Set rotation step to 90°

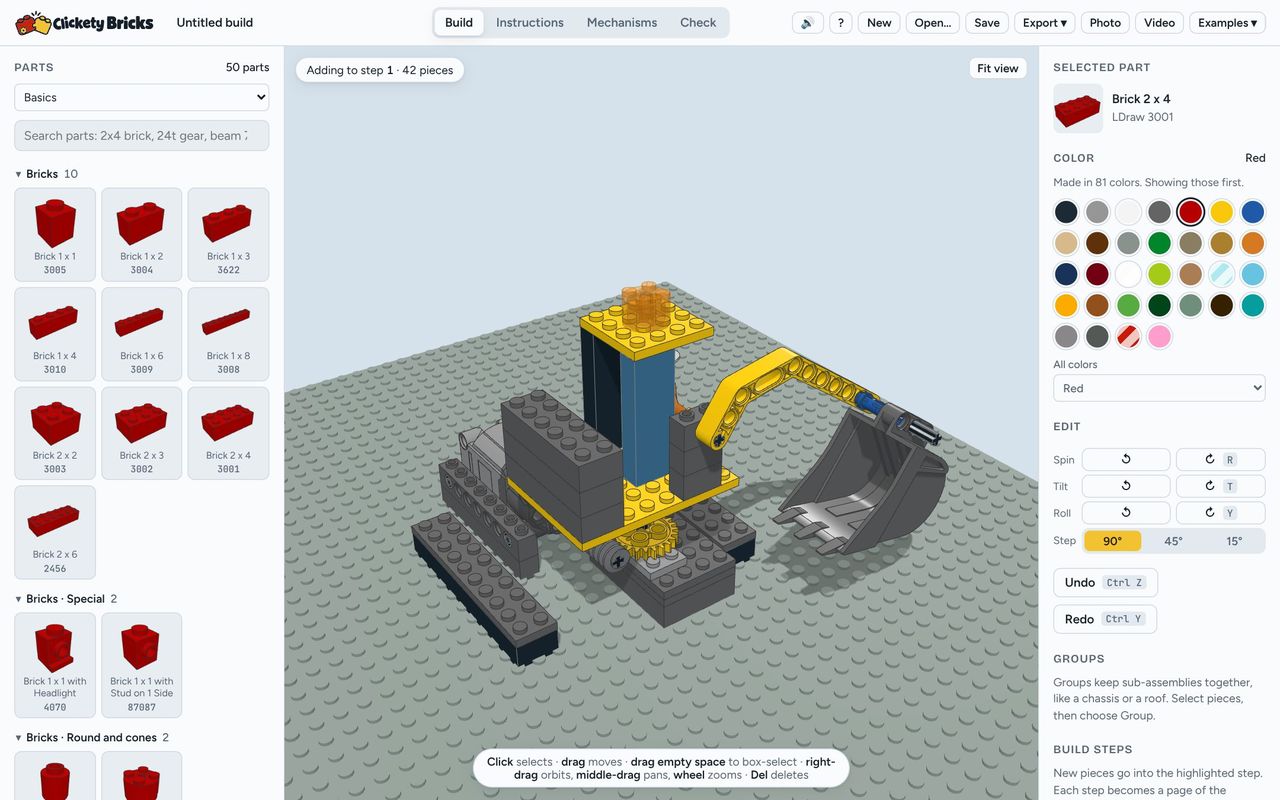(1112, 541)
